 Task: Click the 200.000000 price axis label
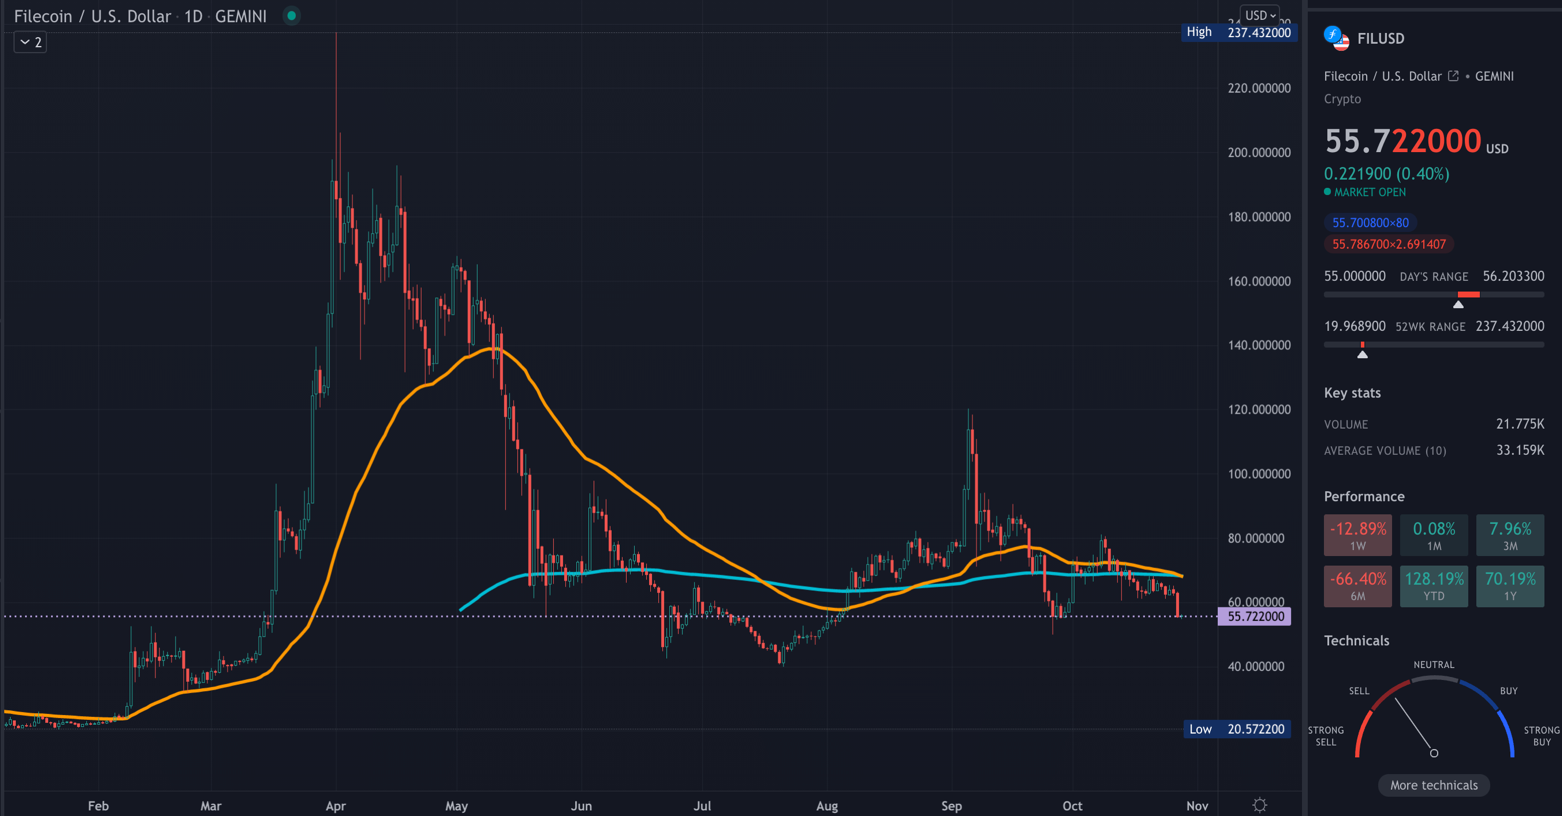[x=1259, y=153]
